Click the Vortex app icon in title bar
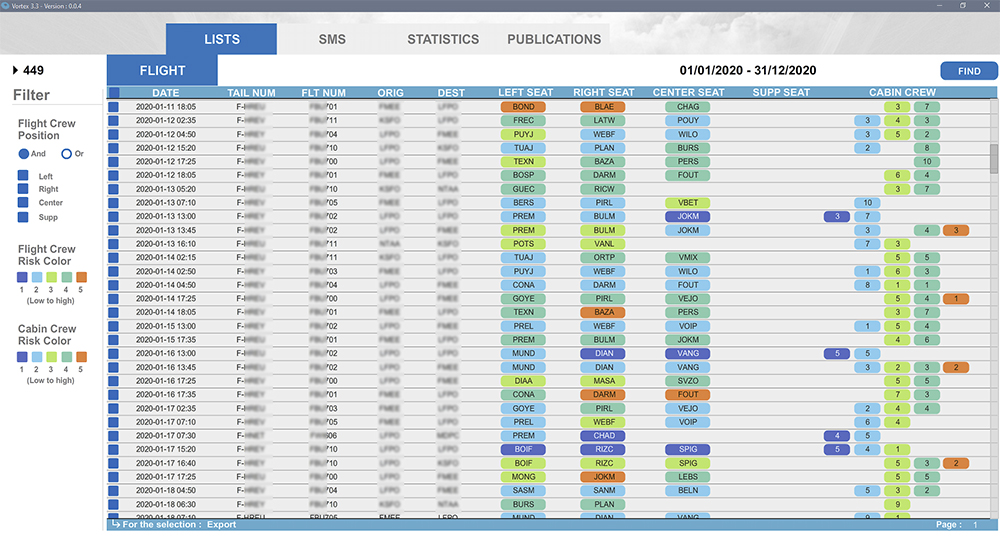Image resolution: width=1000 pixels, height=542 pixels. (7, 5)
